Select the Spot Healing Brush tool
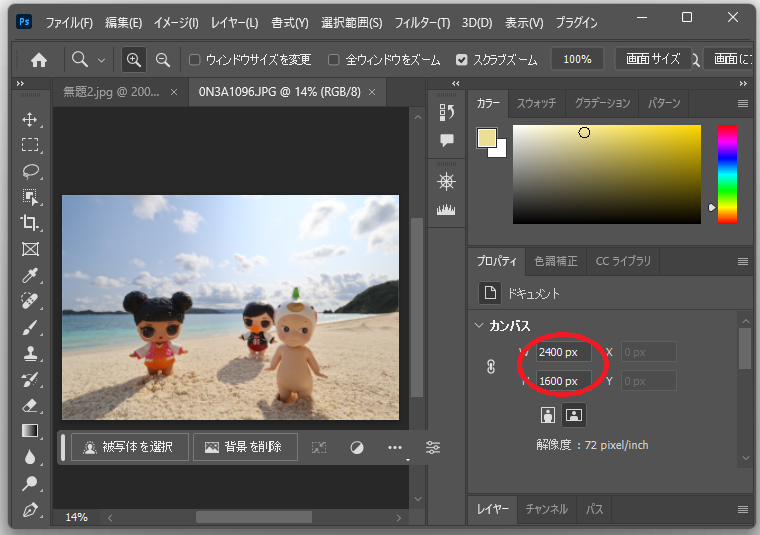 point(30,301)
